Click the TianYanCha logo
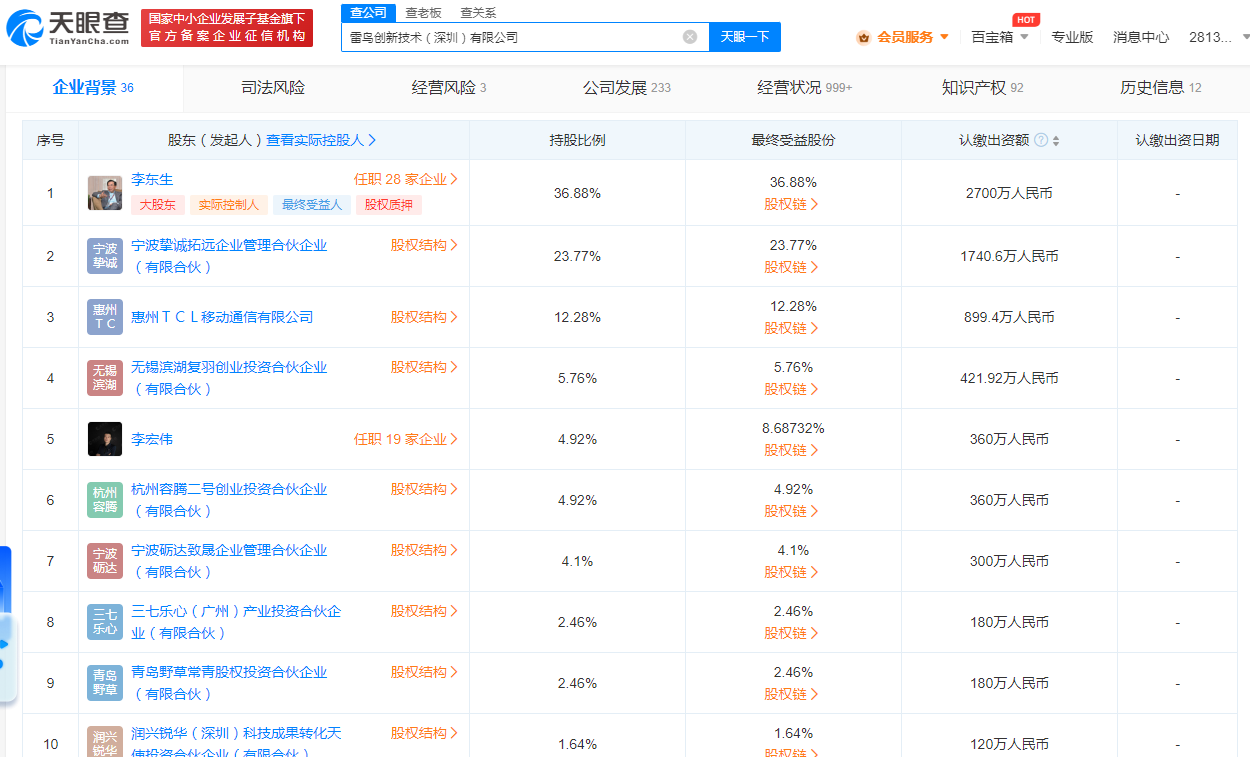1250x757 pixels. click(x=66, y=28)
